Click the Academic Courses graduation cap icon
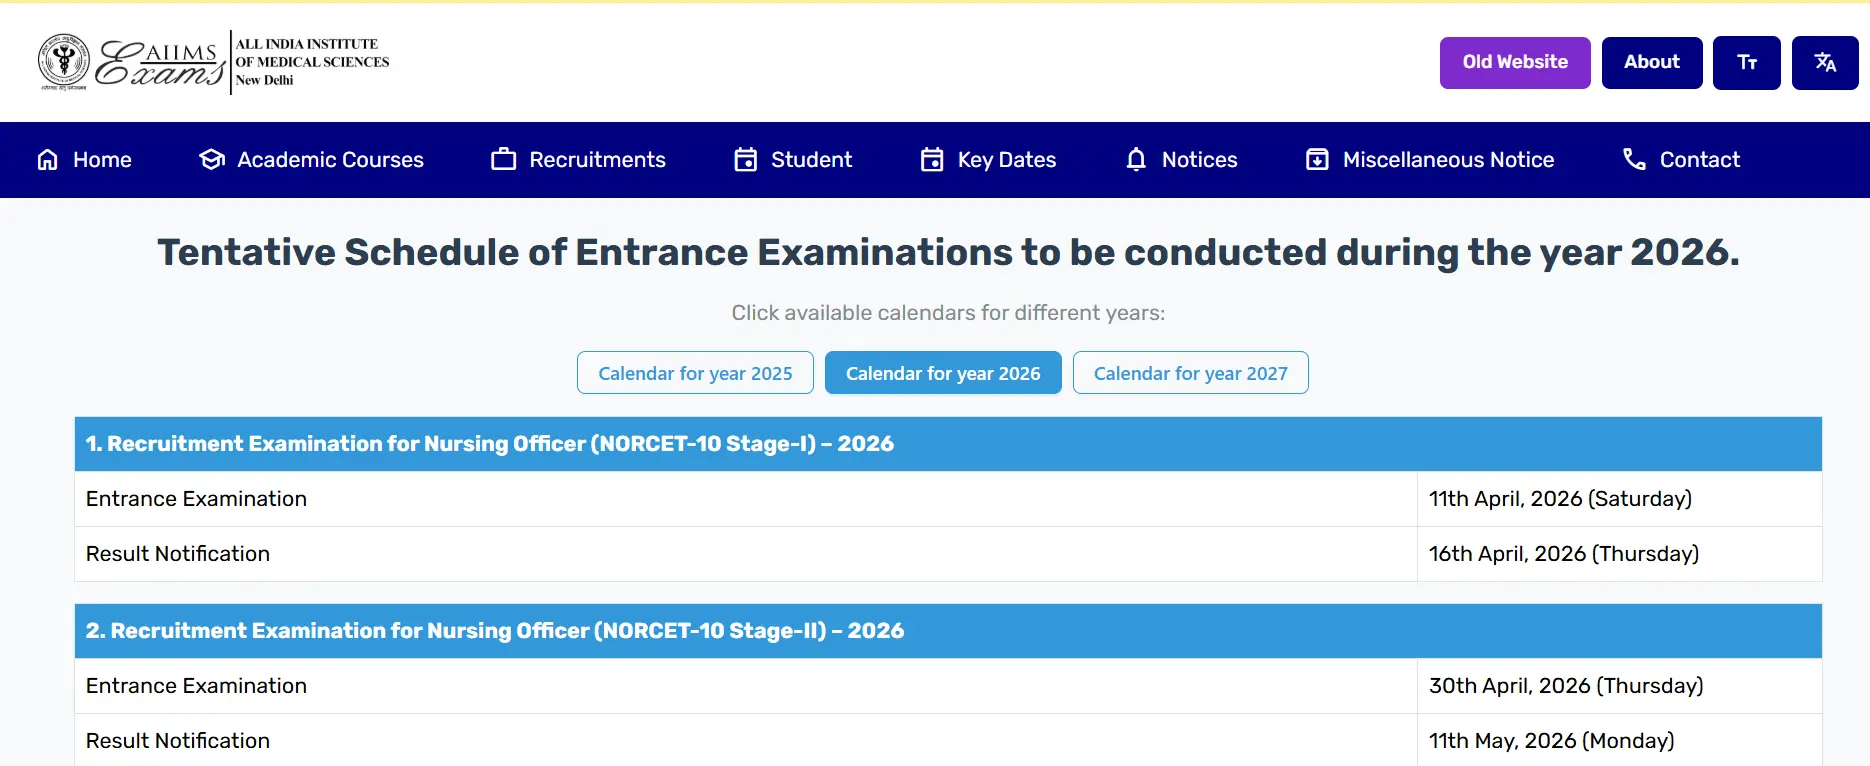Viewport: 1870px width, 766px height. click(212, 160)
